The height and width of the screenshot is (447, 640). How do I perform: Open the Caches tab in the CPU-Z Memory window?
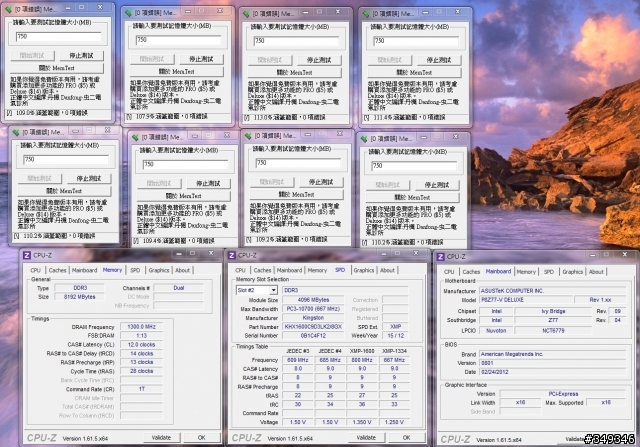(x=57, y=271)
